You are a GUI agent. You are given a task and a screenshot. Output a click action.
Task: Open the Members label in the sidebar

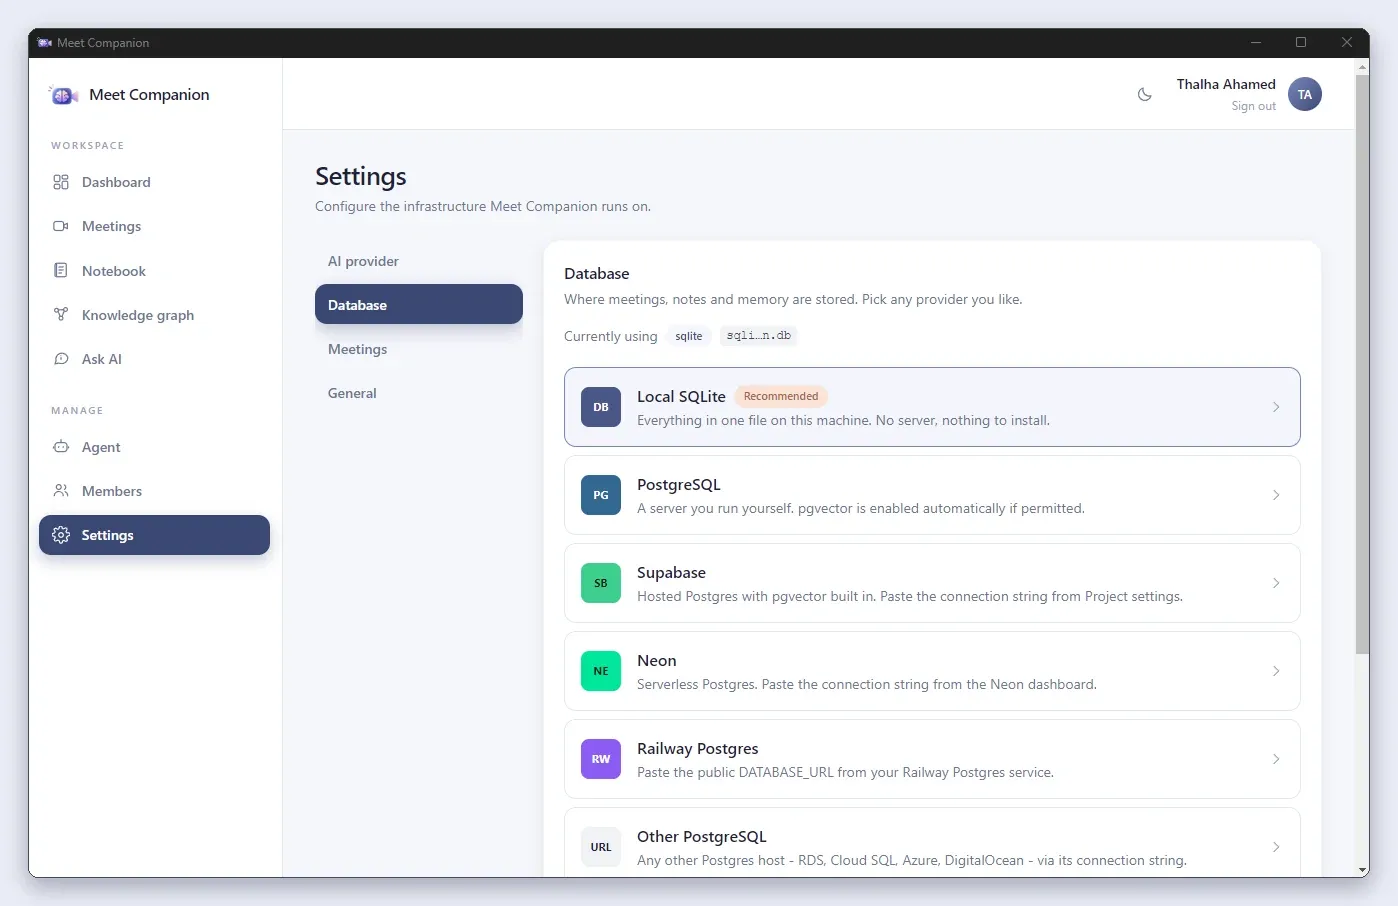(112, 491)
